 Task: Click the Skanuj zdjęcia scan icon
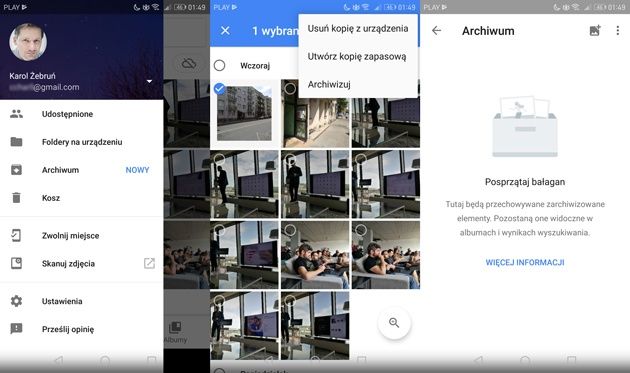point(16,264)
